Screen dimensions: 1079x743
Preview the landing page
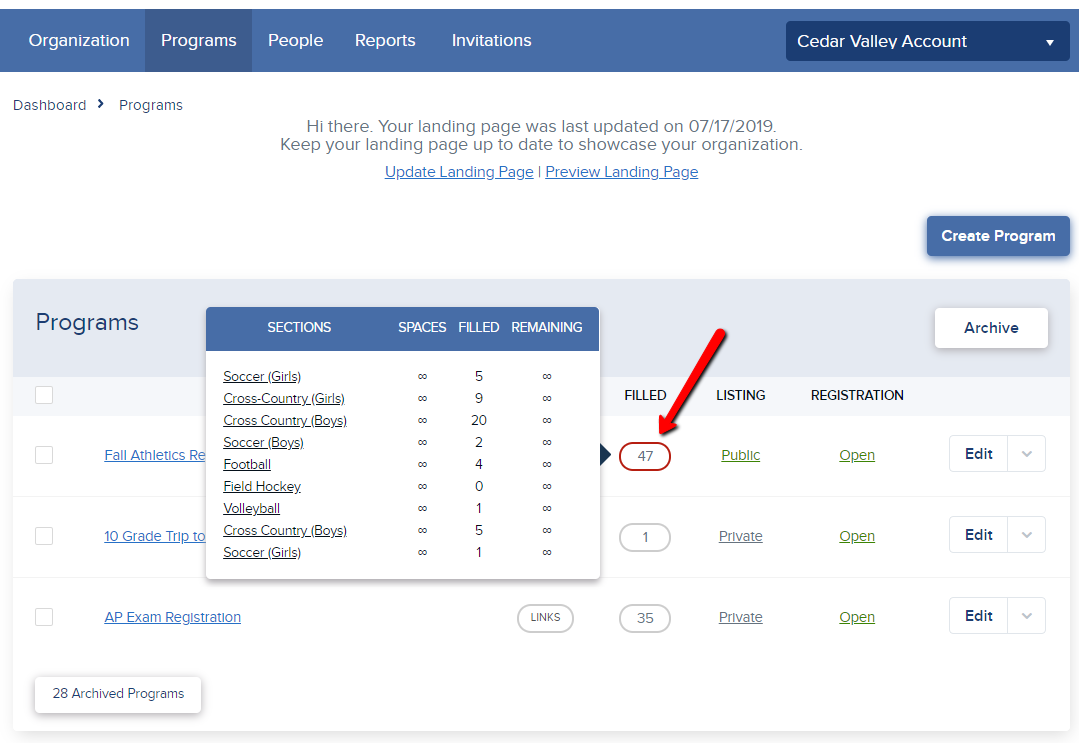[x=621, y=171]
